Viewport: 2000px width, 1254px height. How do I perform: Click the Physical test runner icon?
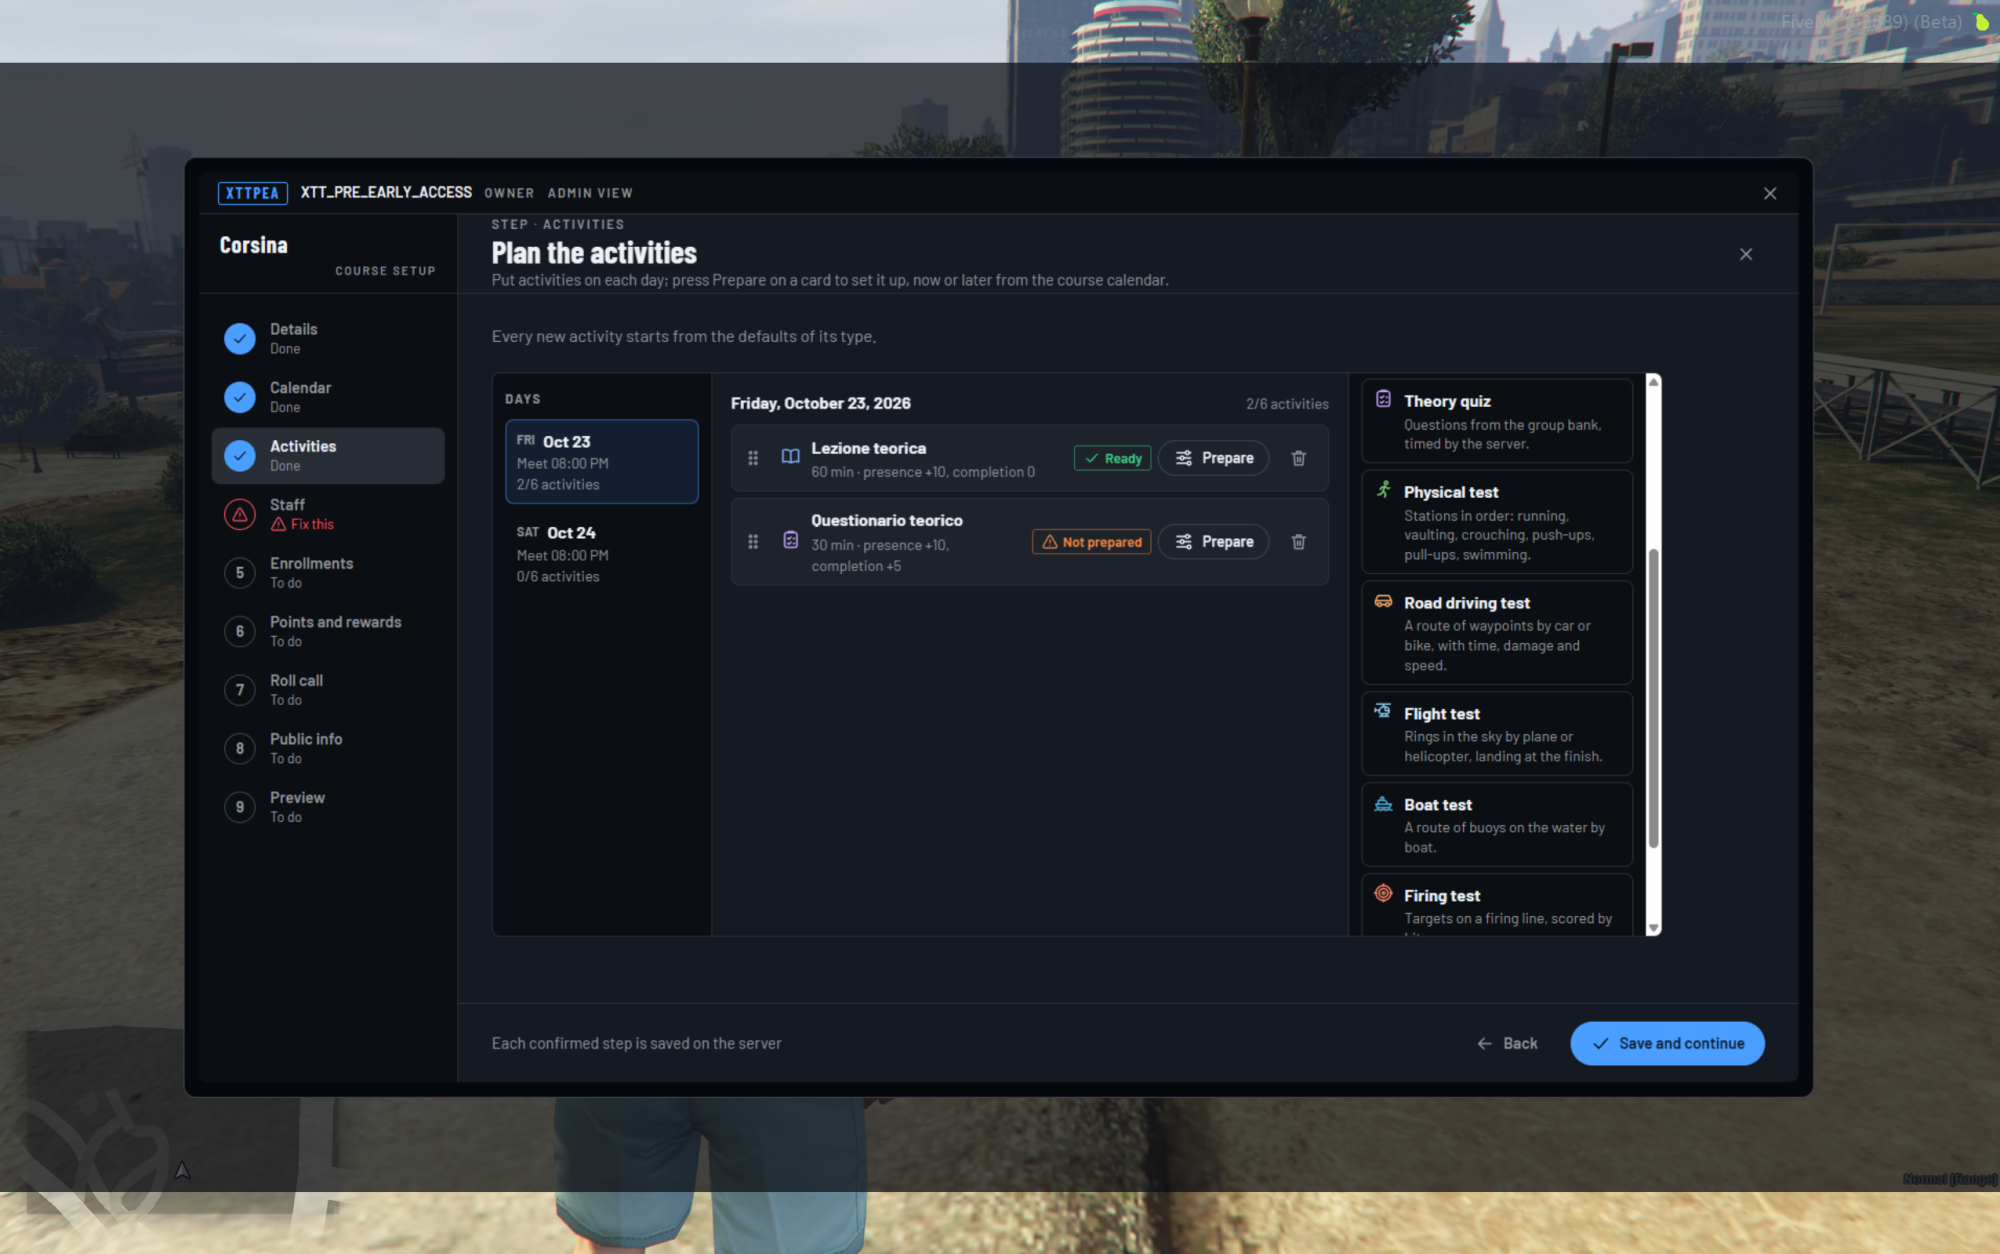click(1383, 490)
